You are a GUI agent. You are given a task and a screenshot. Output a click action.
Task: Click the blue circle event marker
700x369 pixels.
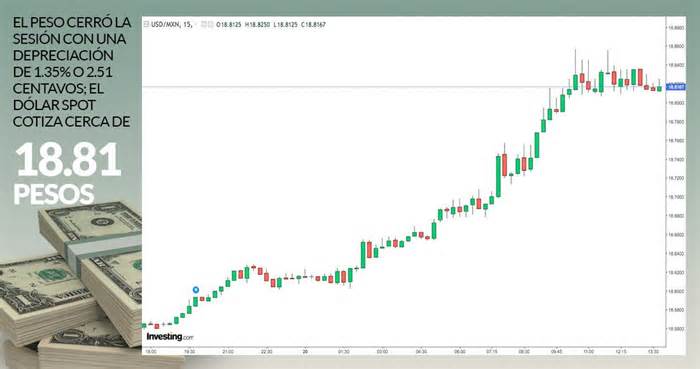click(196, 290)
